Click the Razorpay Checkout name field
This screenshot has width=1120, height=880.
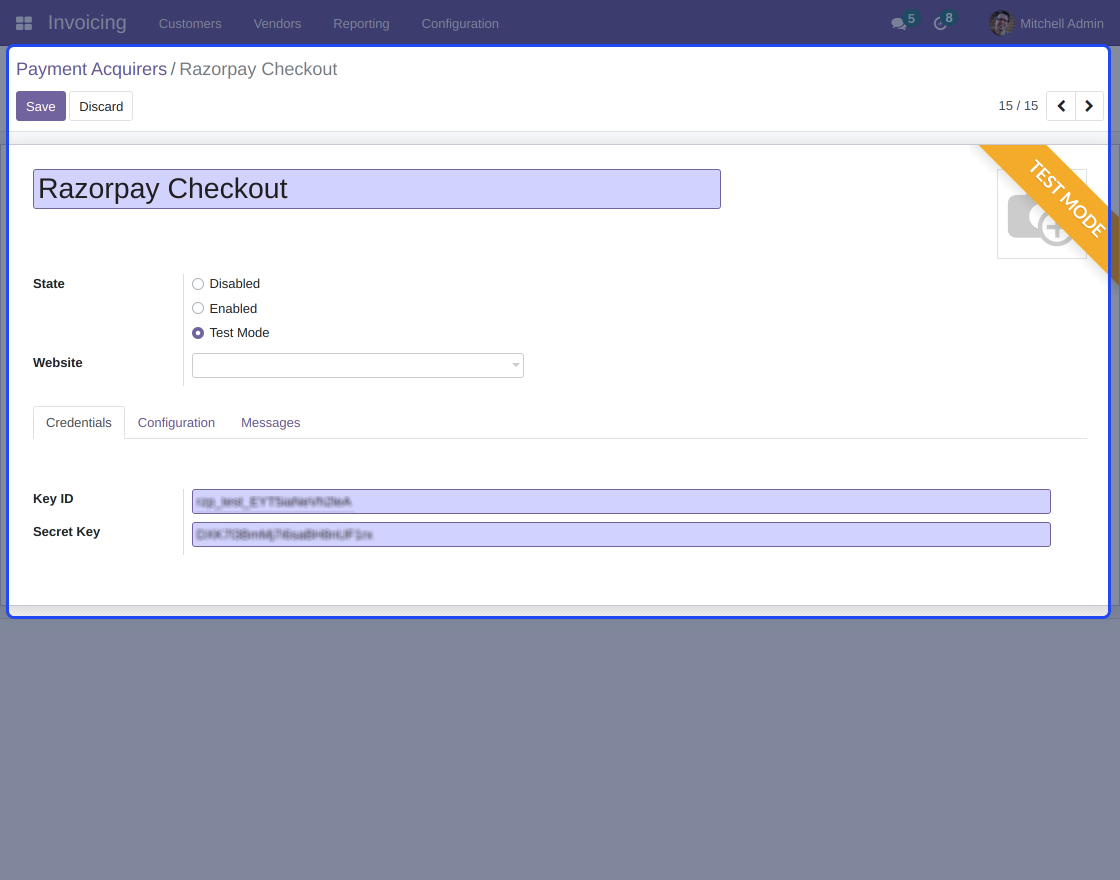[377, 189]
